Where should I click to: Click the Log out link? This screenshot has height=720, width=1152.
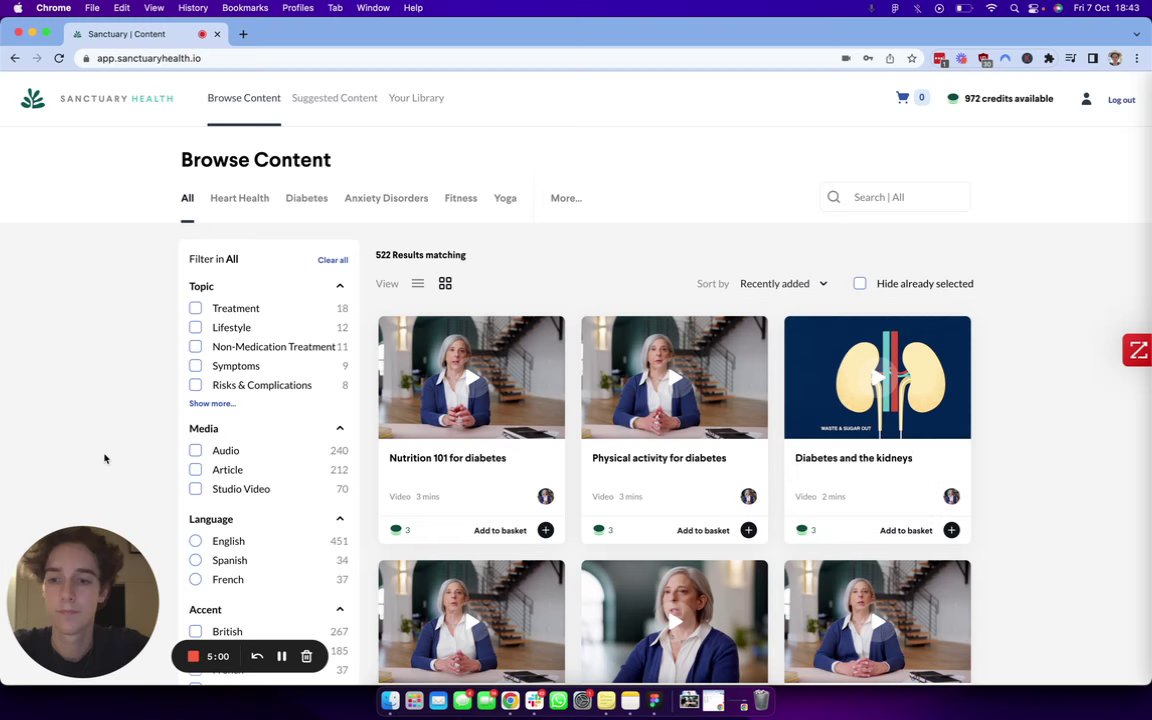[1121, 100]
